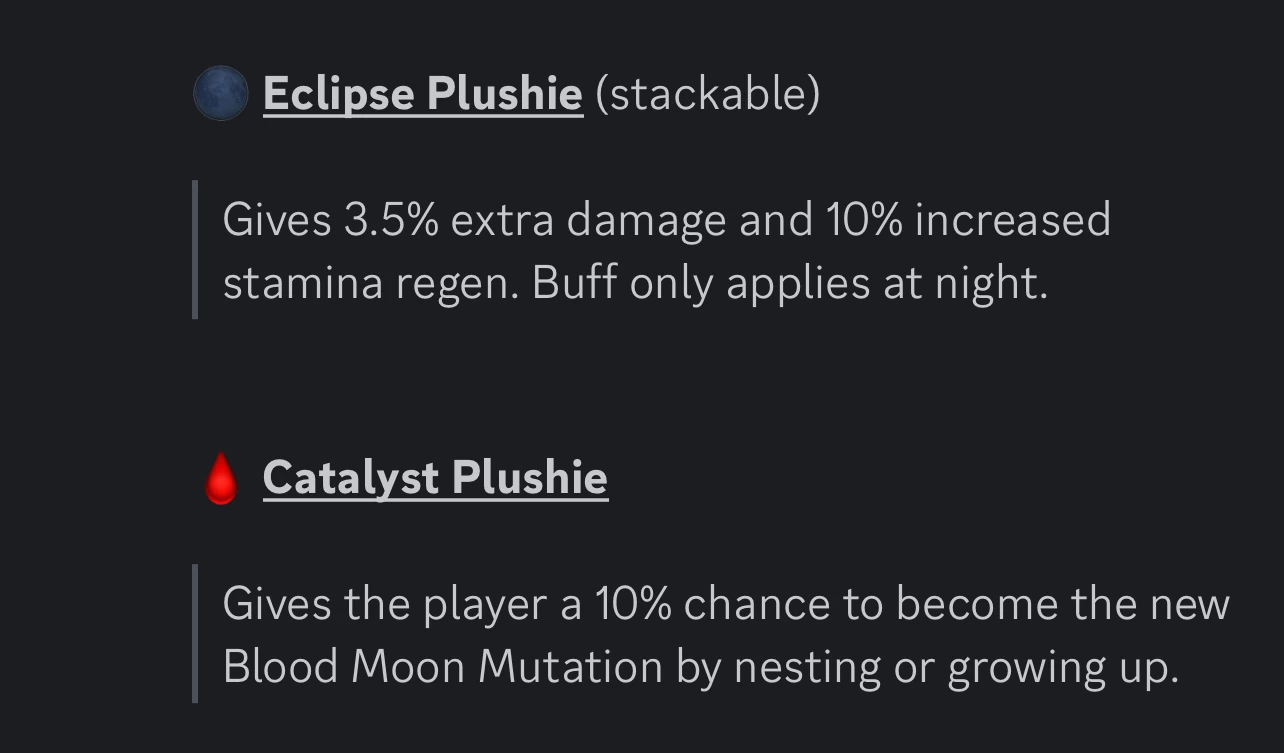
Task: Click the word "nesting"
Action: tap(807, 667)
